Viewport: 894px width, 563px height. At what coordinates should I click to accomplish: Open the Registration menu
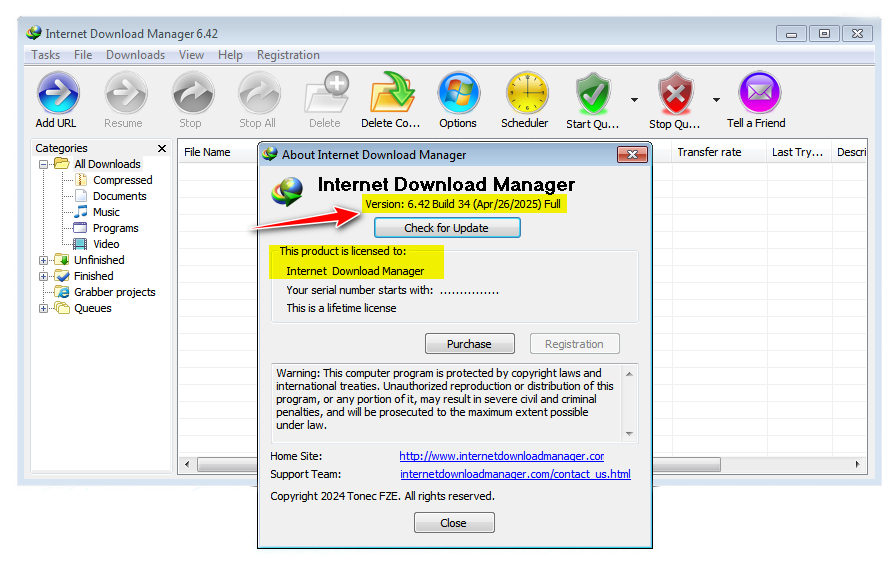288,55
